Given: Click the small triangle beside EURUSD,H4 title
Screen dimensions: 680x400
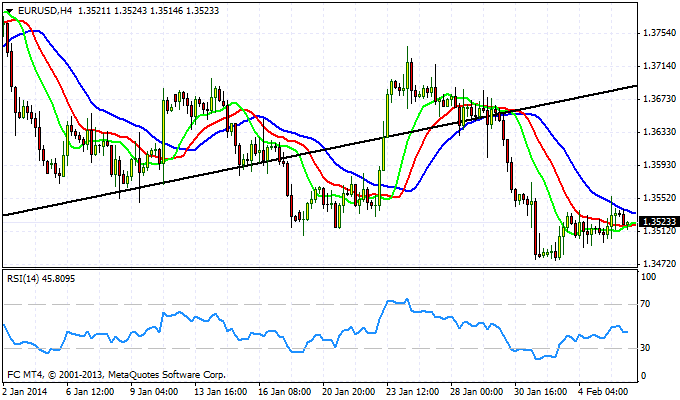Looking at the screenshot, I should tap(9, 11).
